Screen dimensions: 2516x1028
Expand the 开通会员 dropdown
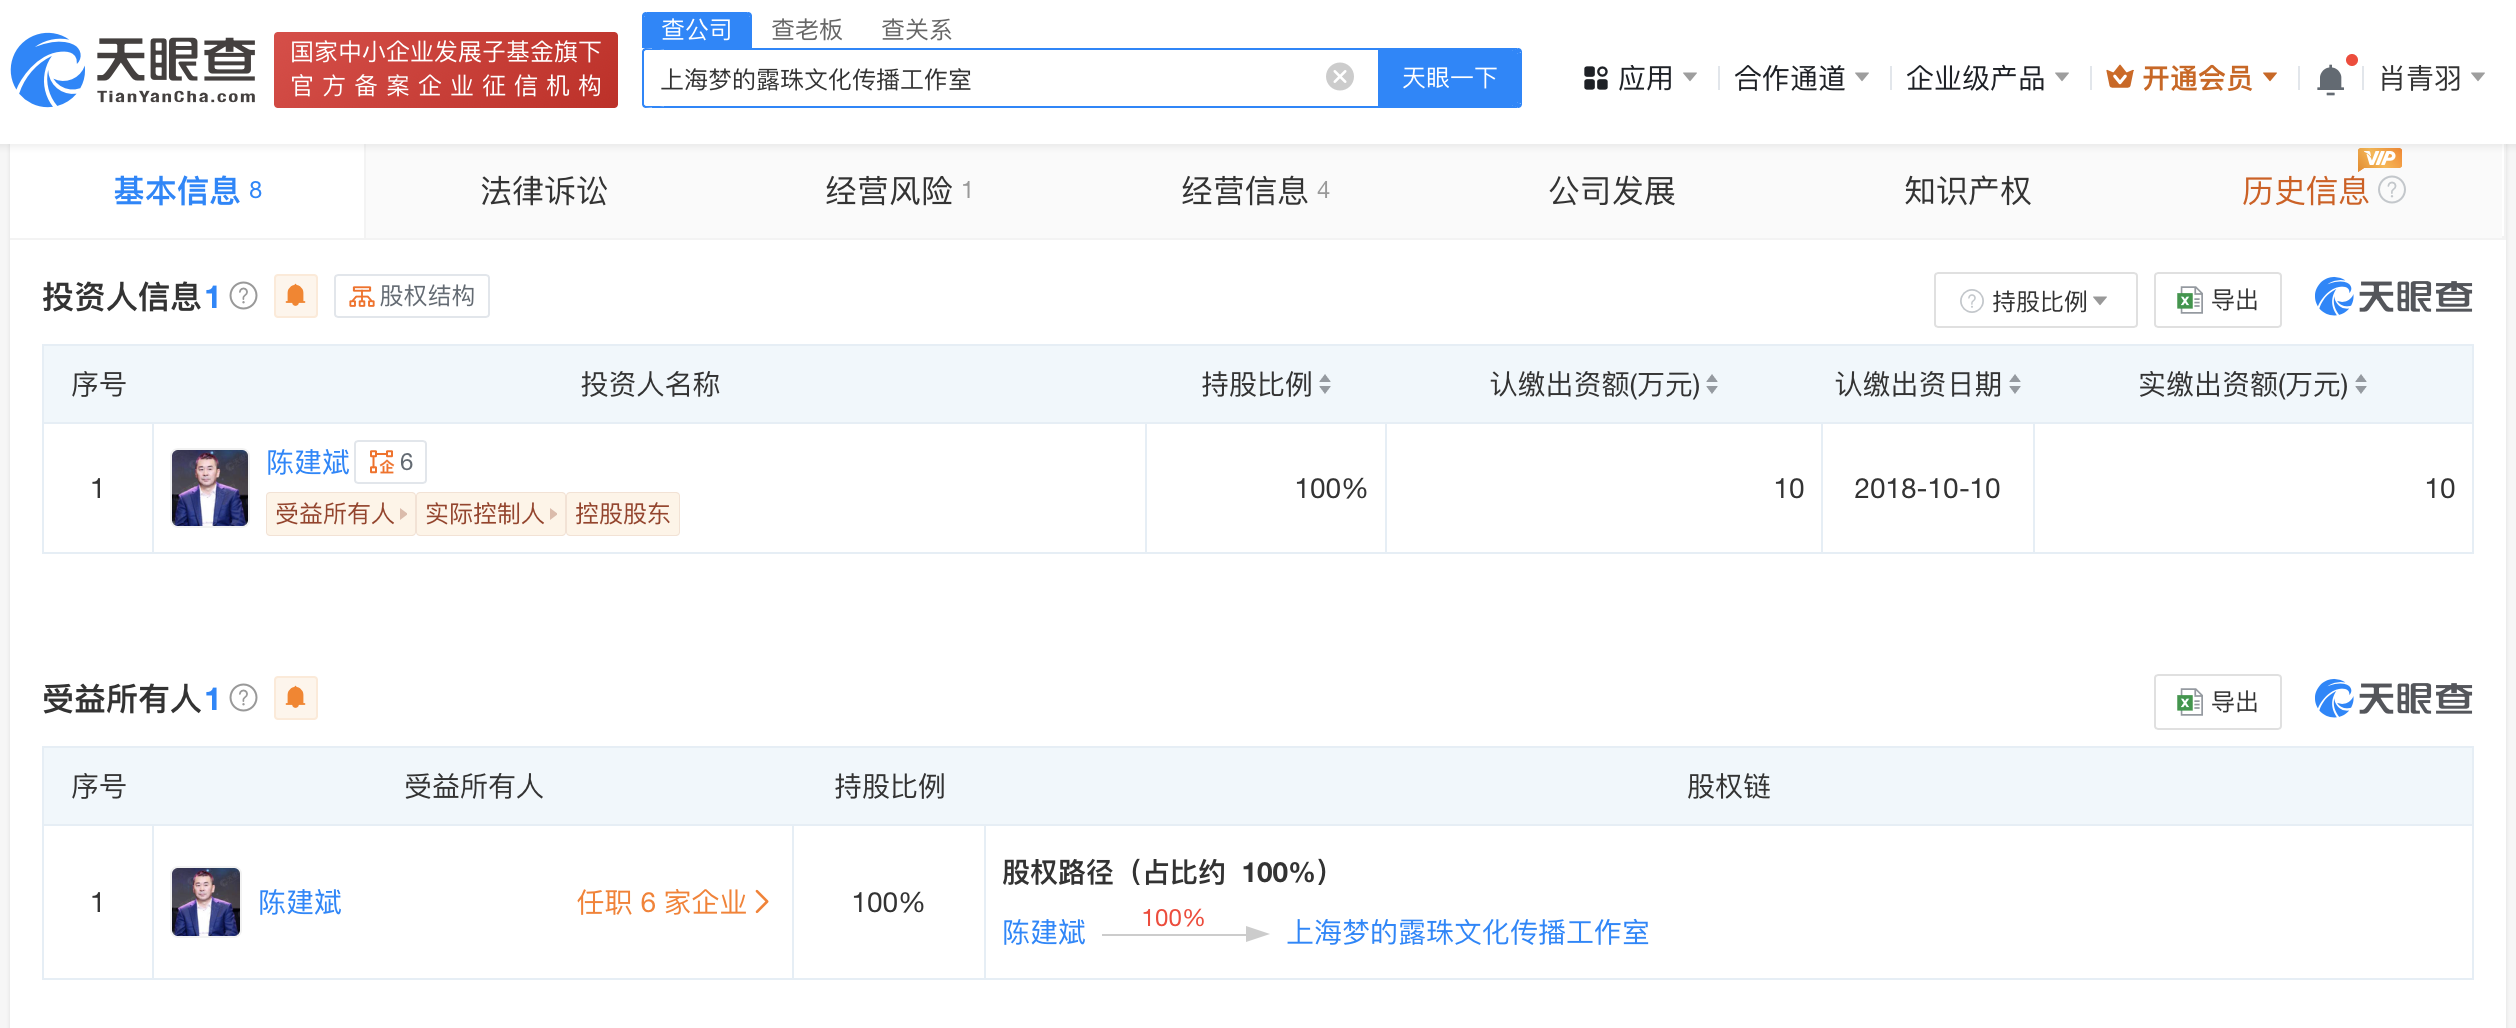click(2192, 78)
